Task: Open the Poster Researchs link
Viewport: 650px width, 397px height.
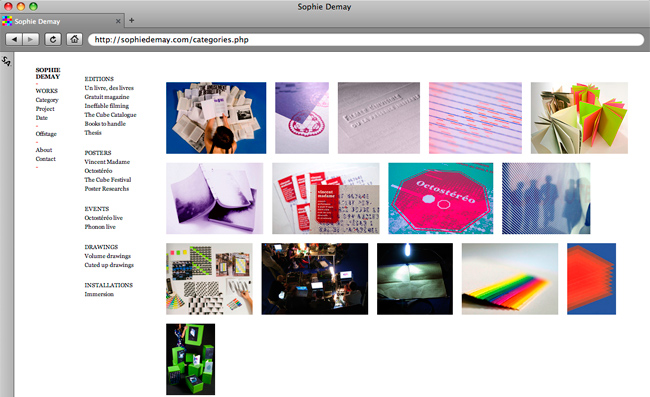Action: [x=107, y=189]
